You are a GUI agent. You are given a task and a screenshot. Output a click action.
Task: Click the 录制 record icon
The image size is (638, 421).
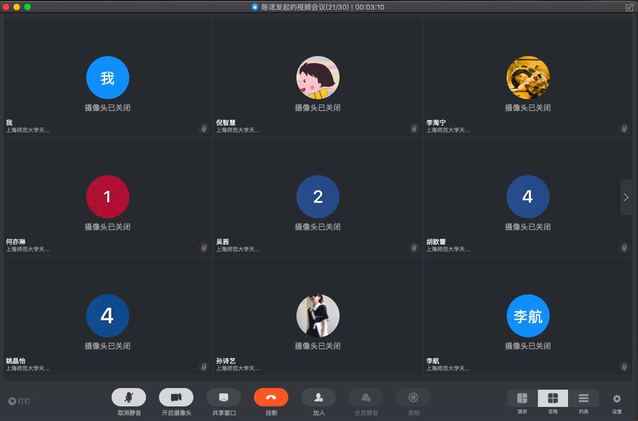click(x=413, y=398)
